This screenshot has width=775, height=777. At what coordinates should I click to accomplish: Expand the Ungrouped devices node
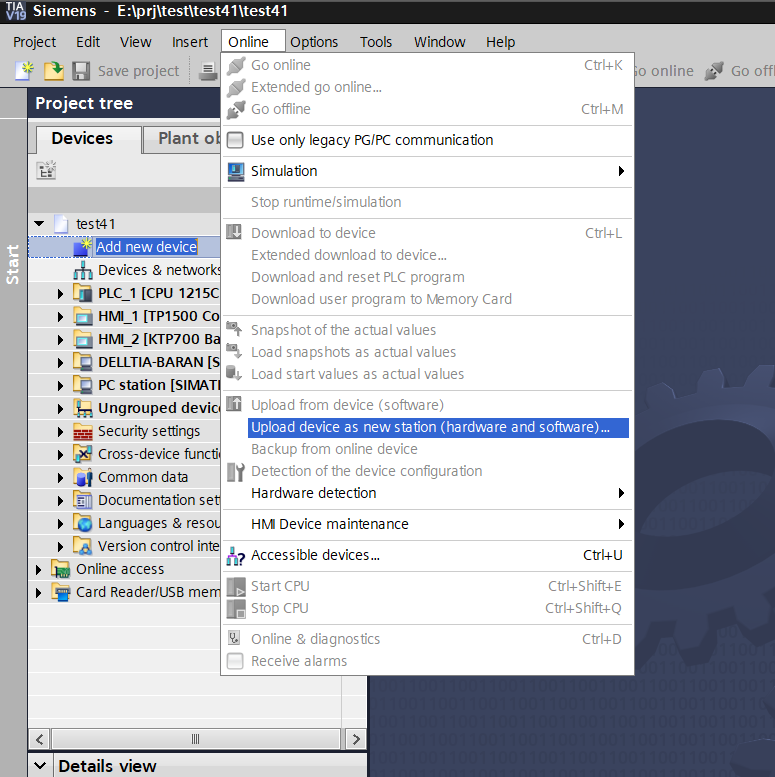(x=60, y=408)
